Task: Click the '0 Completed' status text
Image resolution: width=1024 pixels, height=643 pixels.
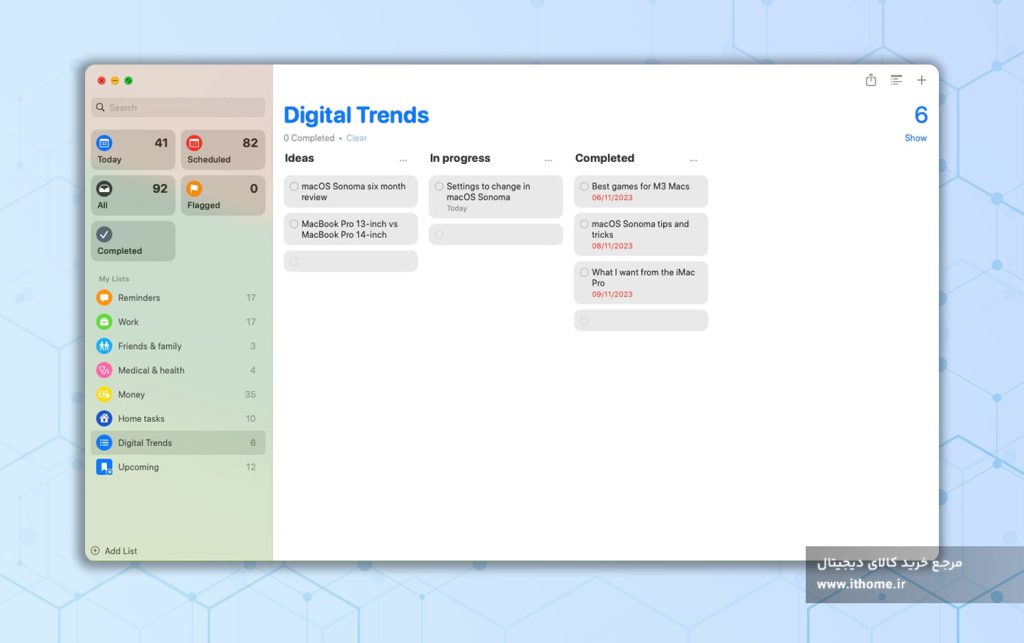Action: (x=309, y=138)
